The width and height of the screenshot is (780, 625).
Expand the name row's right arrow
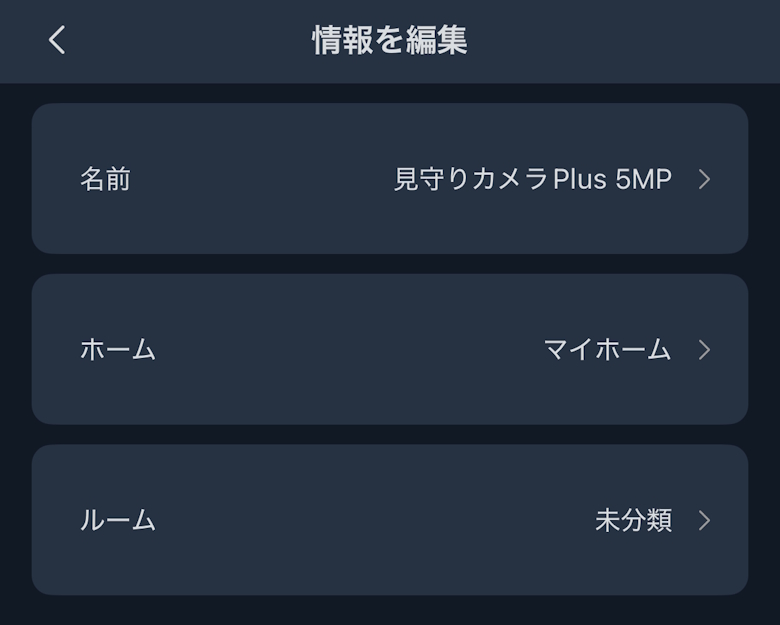(x=704, y=179)
